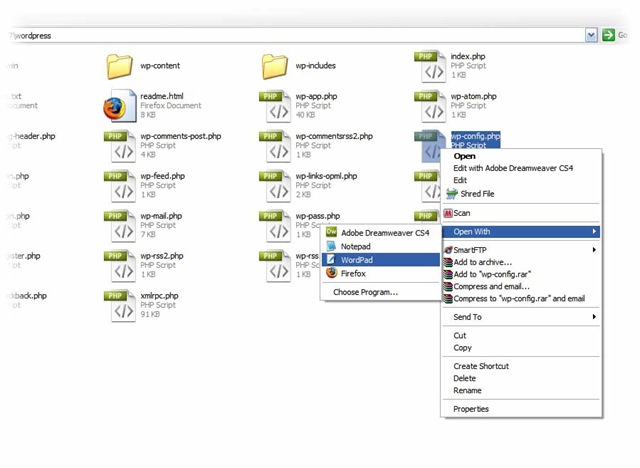The image size is (640, 468).
Task: Select the wp-feed.php file icon
Action: coord(120,186)
